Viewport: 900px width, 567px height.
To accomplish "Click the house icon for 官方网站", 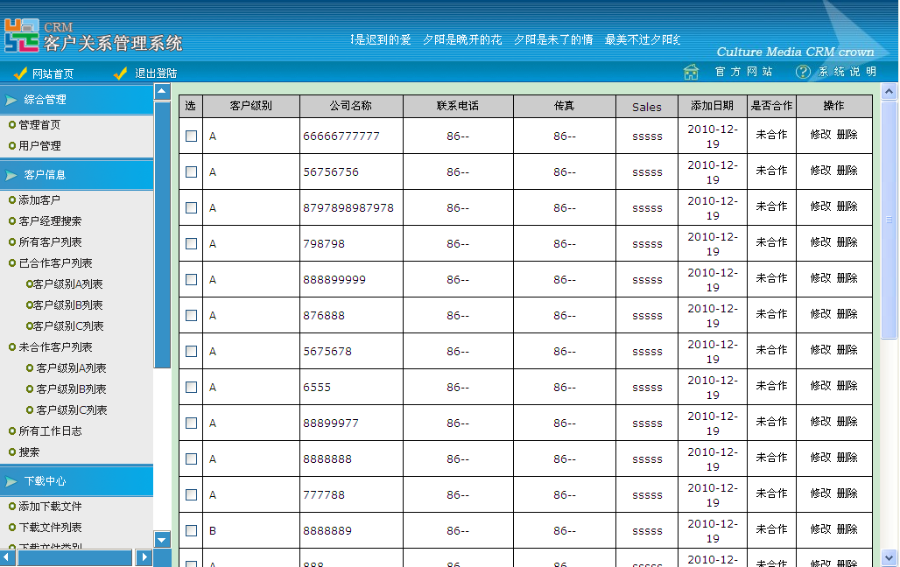I will pos(691,72).
